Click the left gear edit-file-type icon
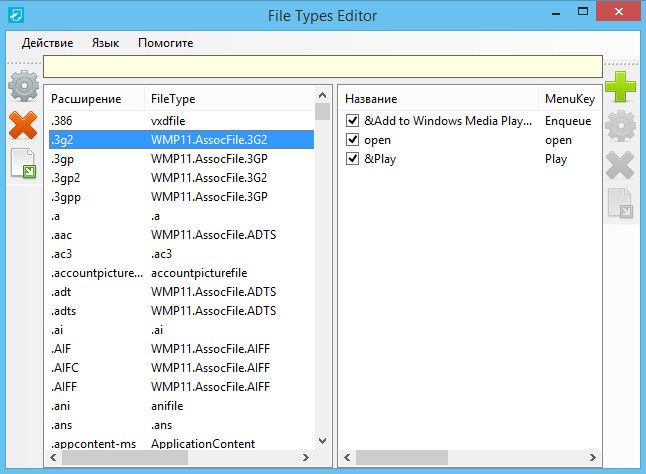The height and width of the screenshot is (474, 646). tap(23, 86)
